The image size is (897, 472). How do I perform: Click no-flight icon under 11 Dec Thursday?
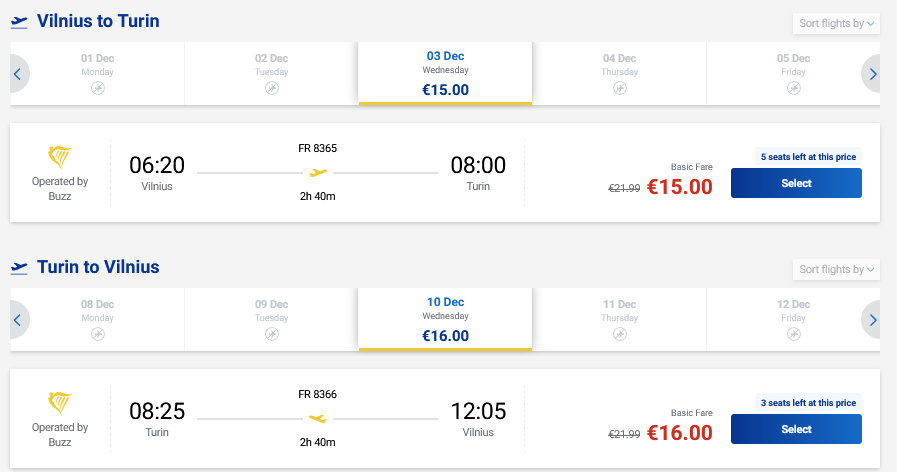point(620,334)
